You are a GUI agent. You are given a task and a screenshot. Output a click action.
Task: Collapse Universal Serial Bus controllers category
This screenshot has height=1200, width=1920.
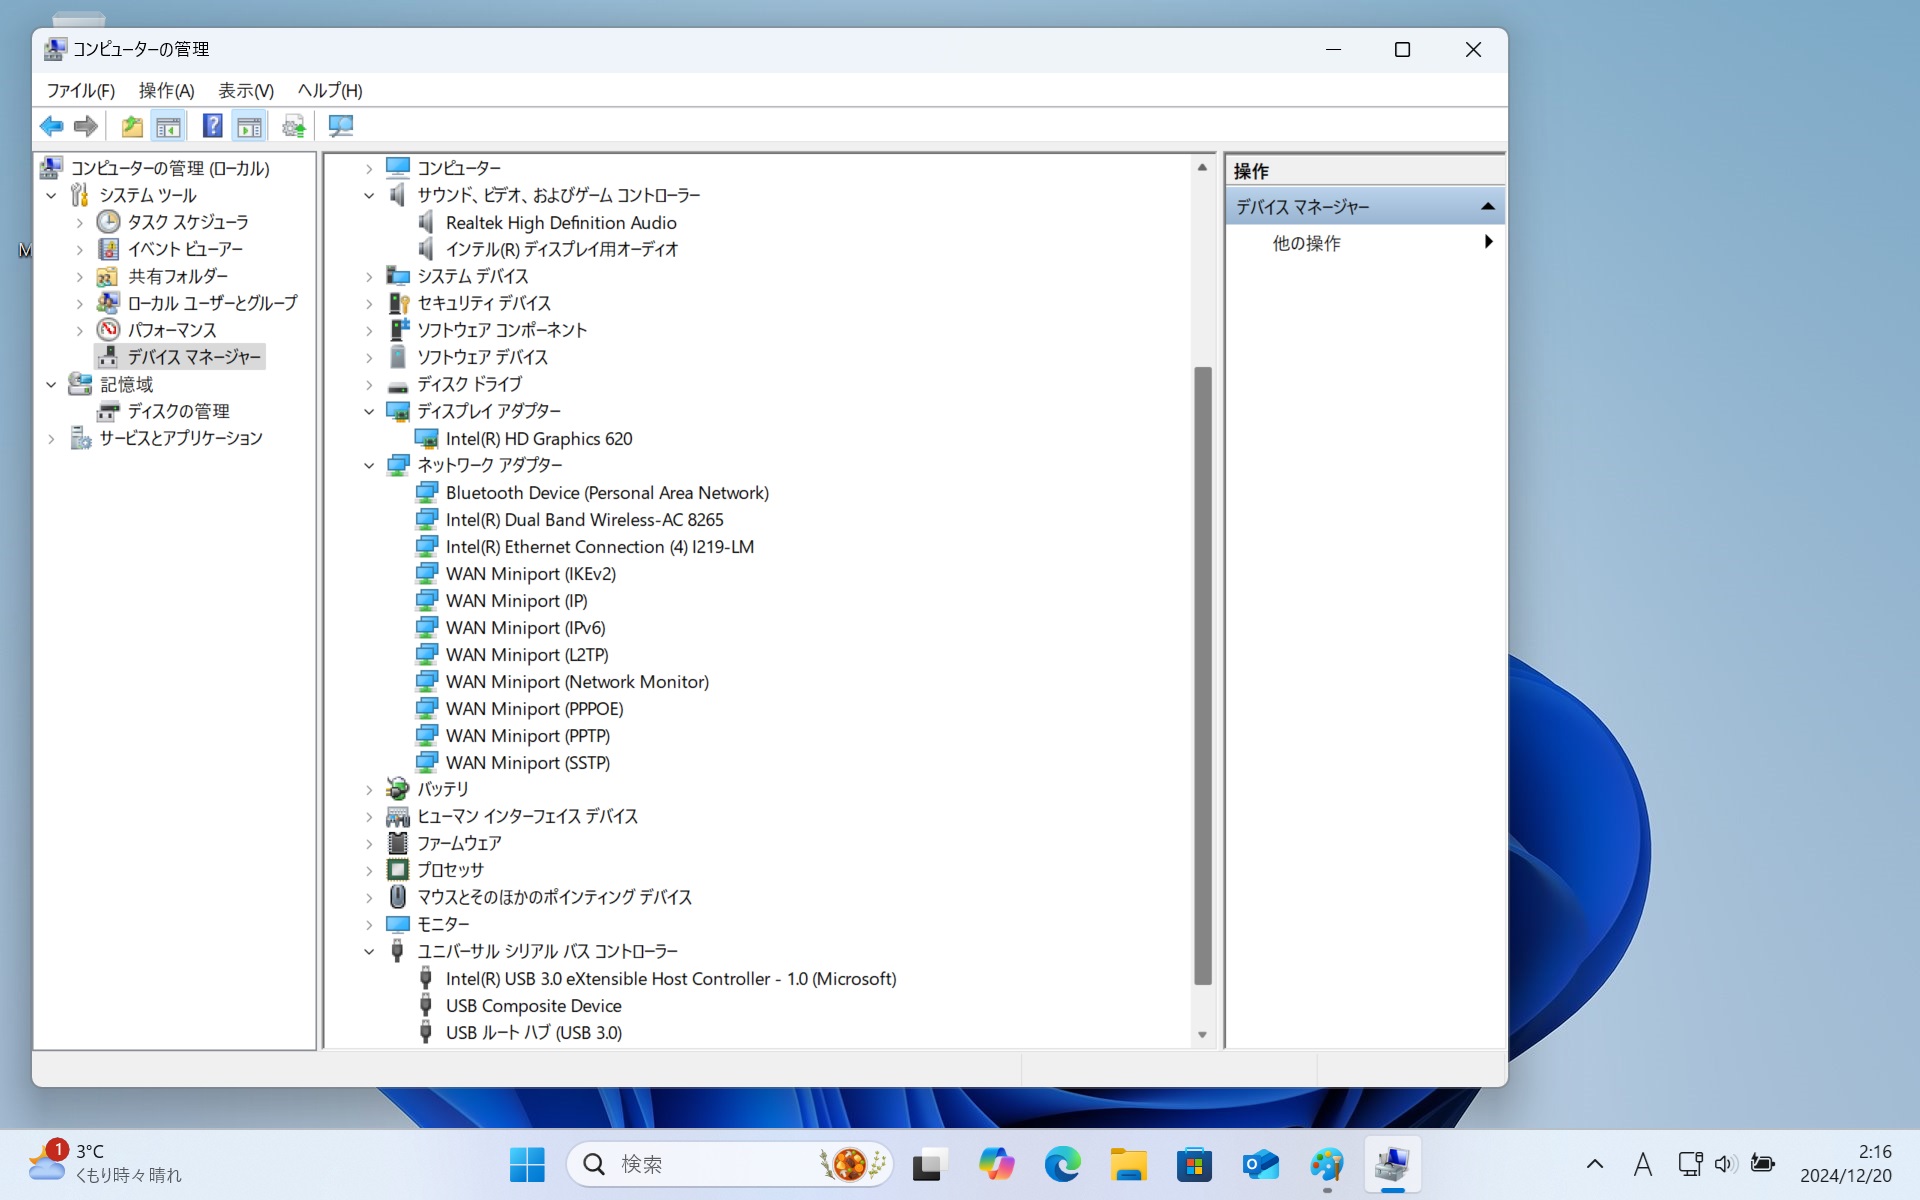[369, 951]
